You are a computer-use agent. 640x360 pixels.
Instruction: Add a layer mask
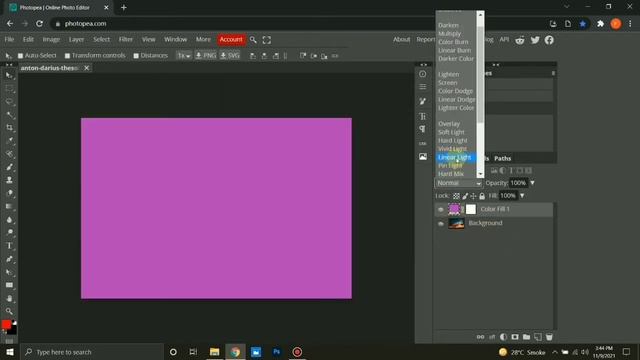click(515, 337)
